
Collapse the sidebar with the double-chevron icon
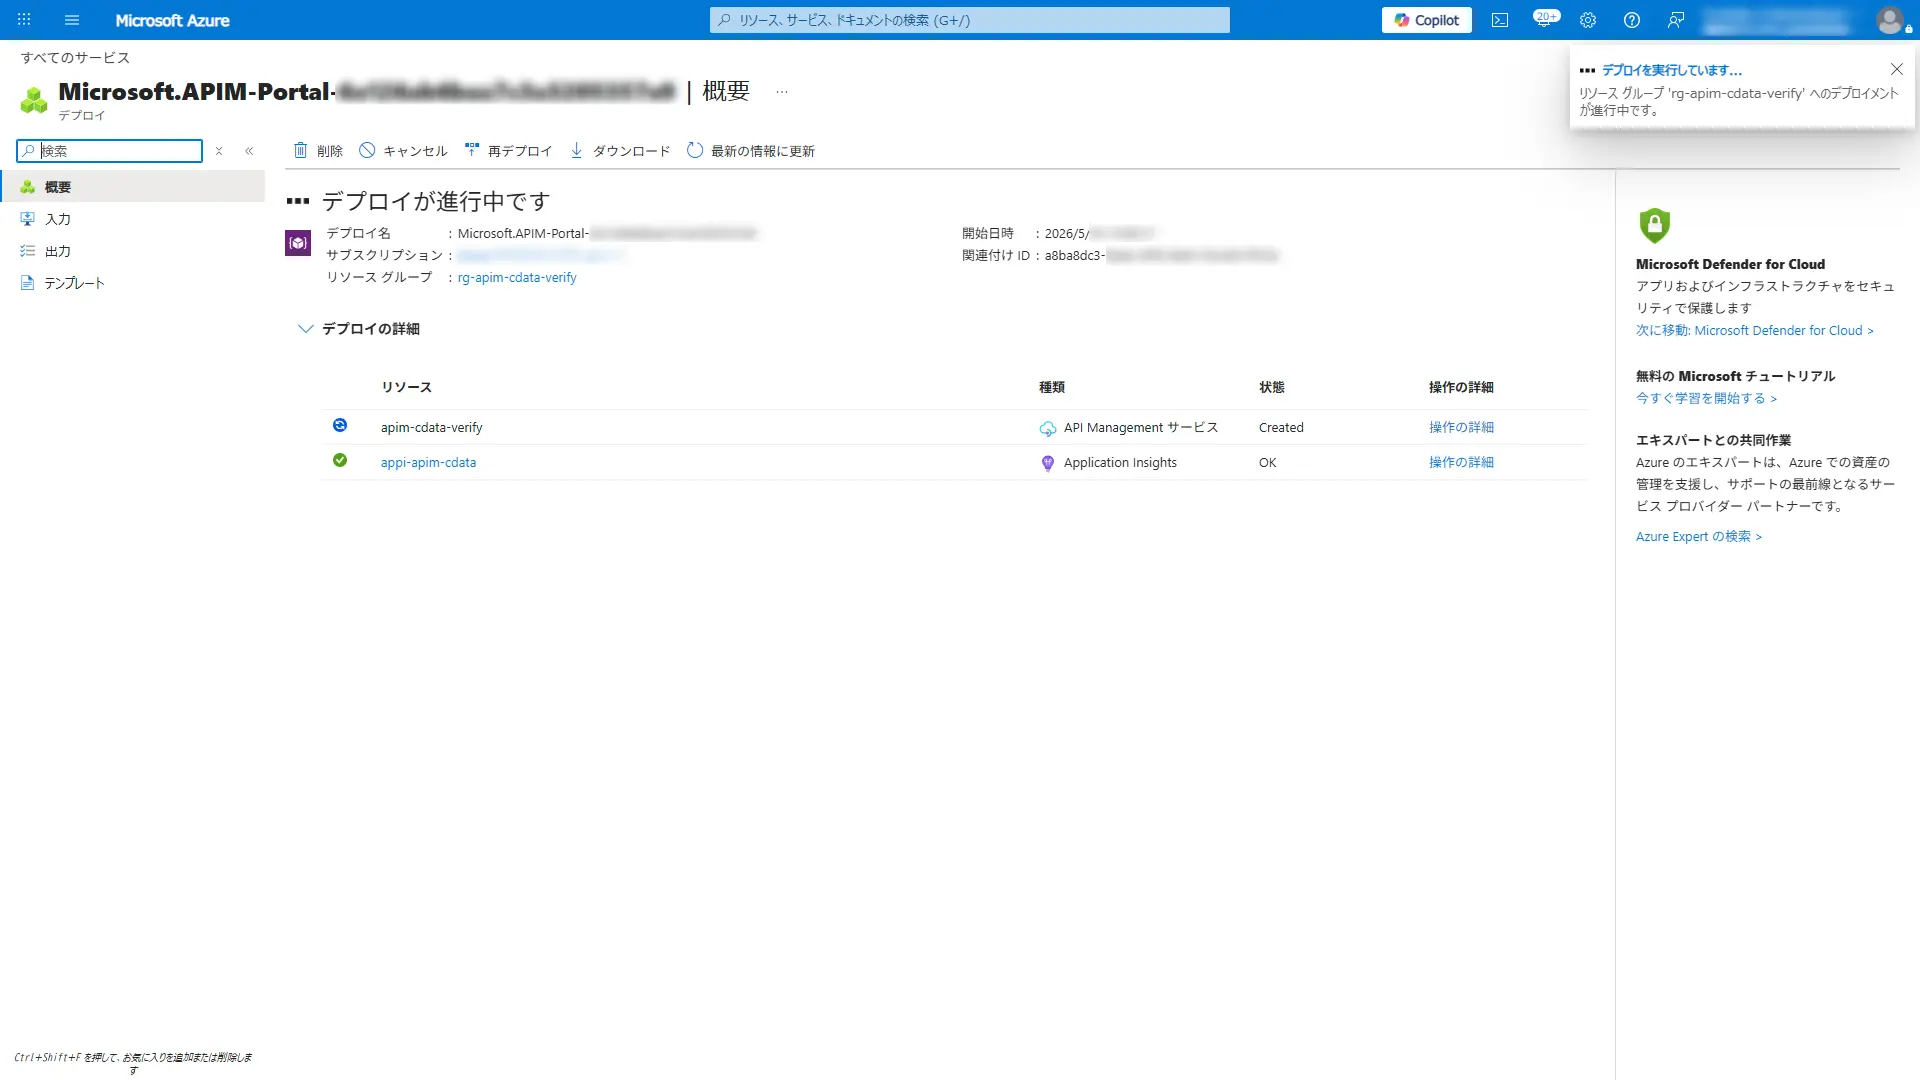pyautogui.click(x=249, y=151)
